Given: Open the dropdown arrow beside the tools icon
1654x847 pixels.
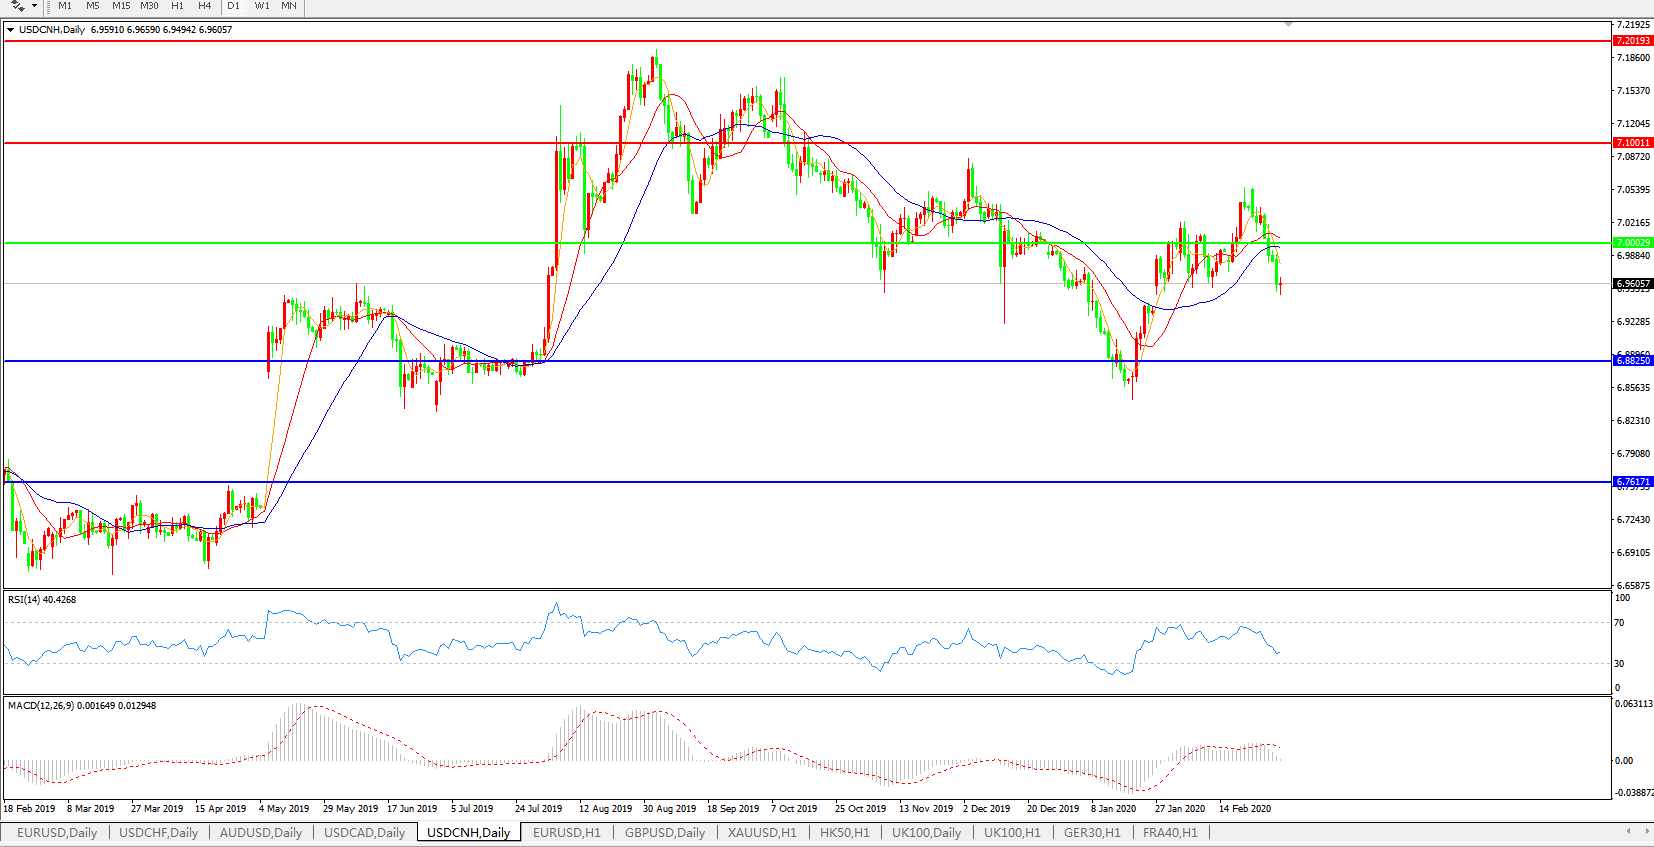Looking at the screenshot, I should (x=34, y=6).
